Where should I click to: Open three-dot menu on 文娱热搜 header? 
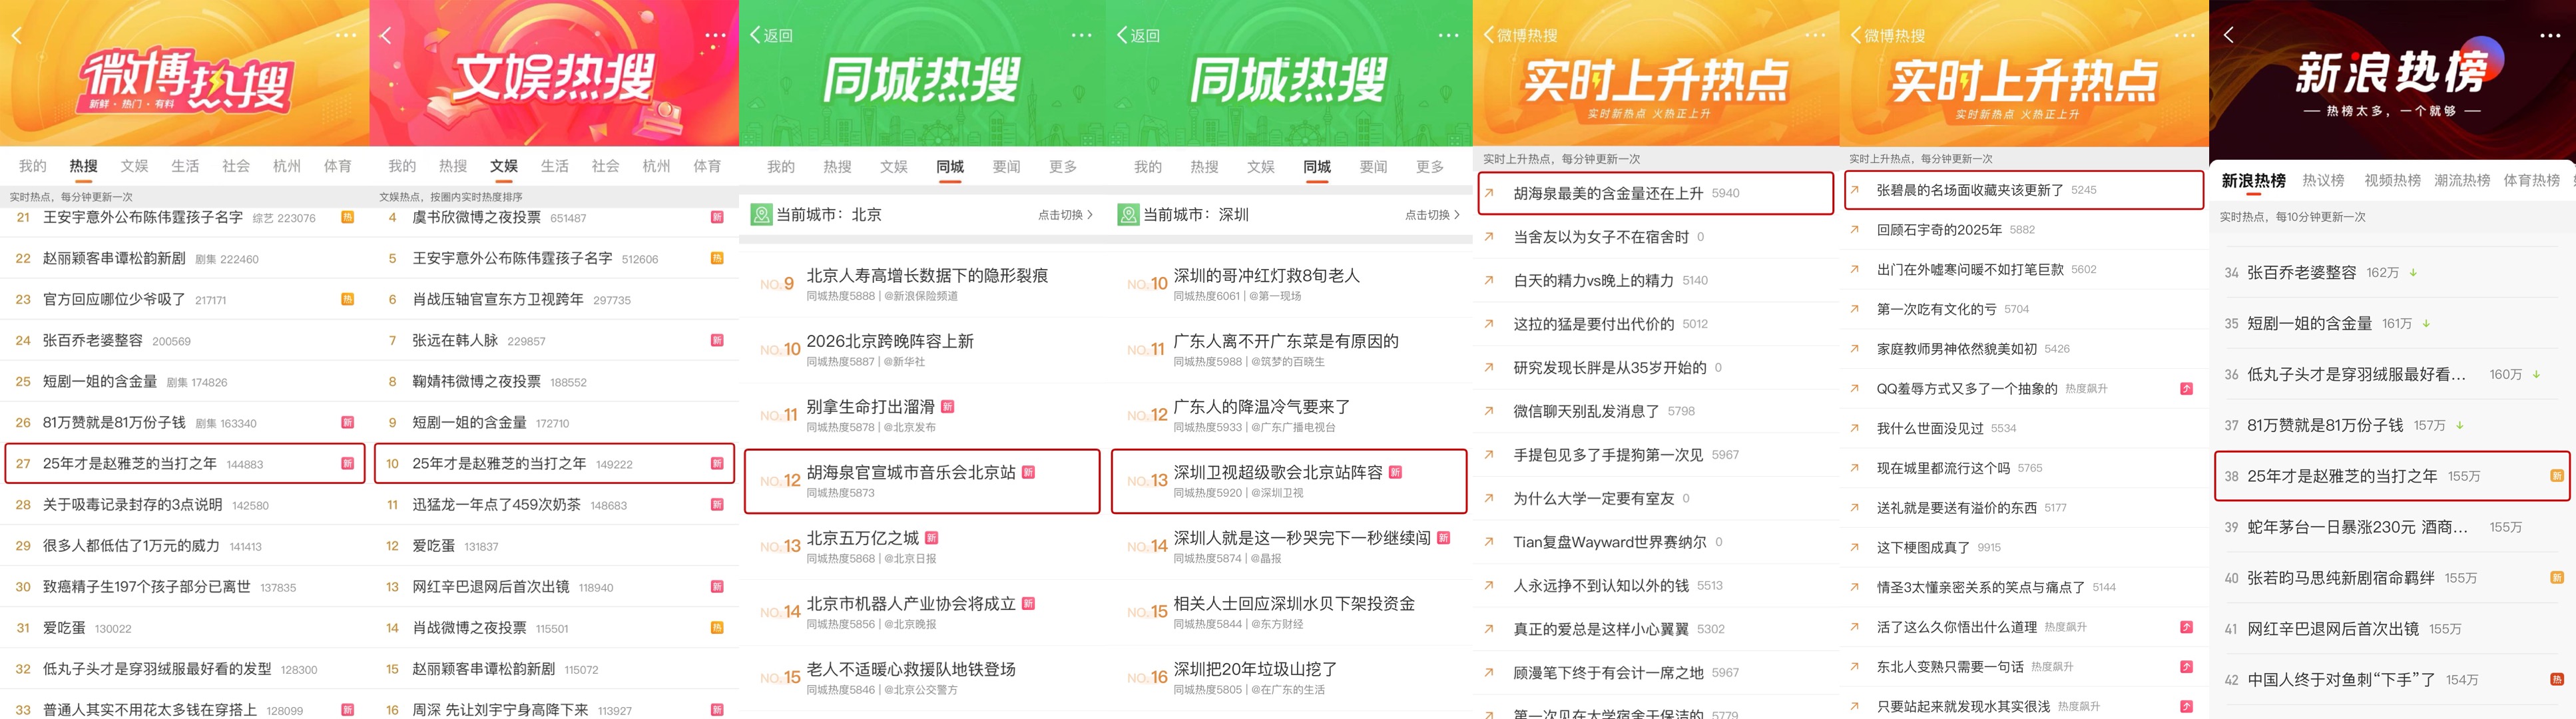(x=716, y=36)
